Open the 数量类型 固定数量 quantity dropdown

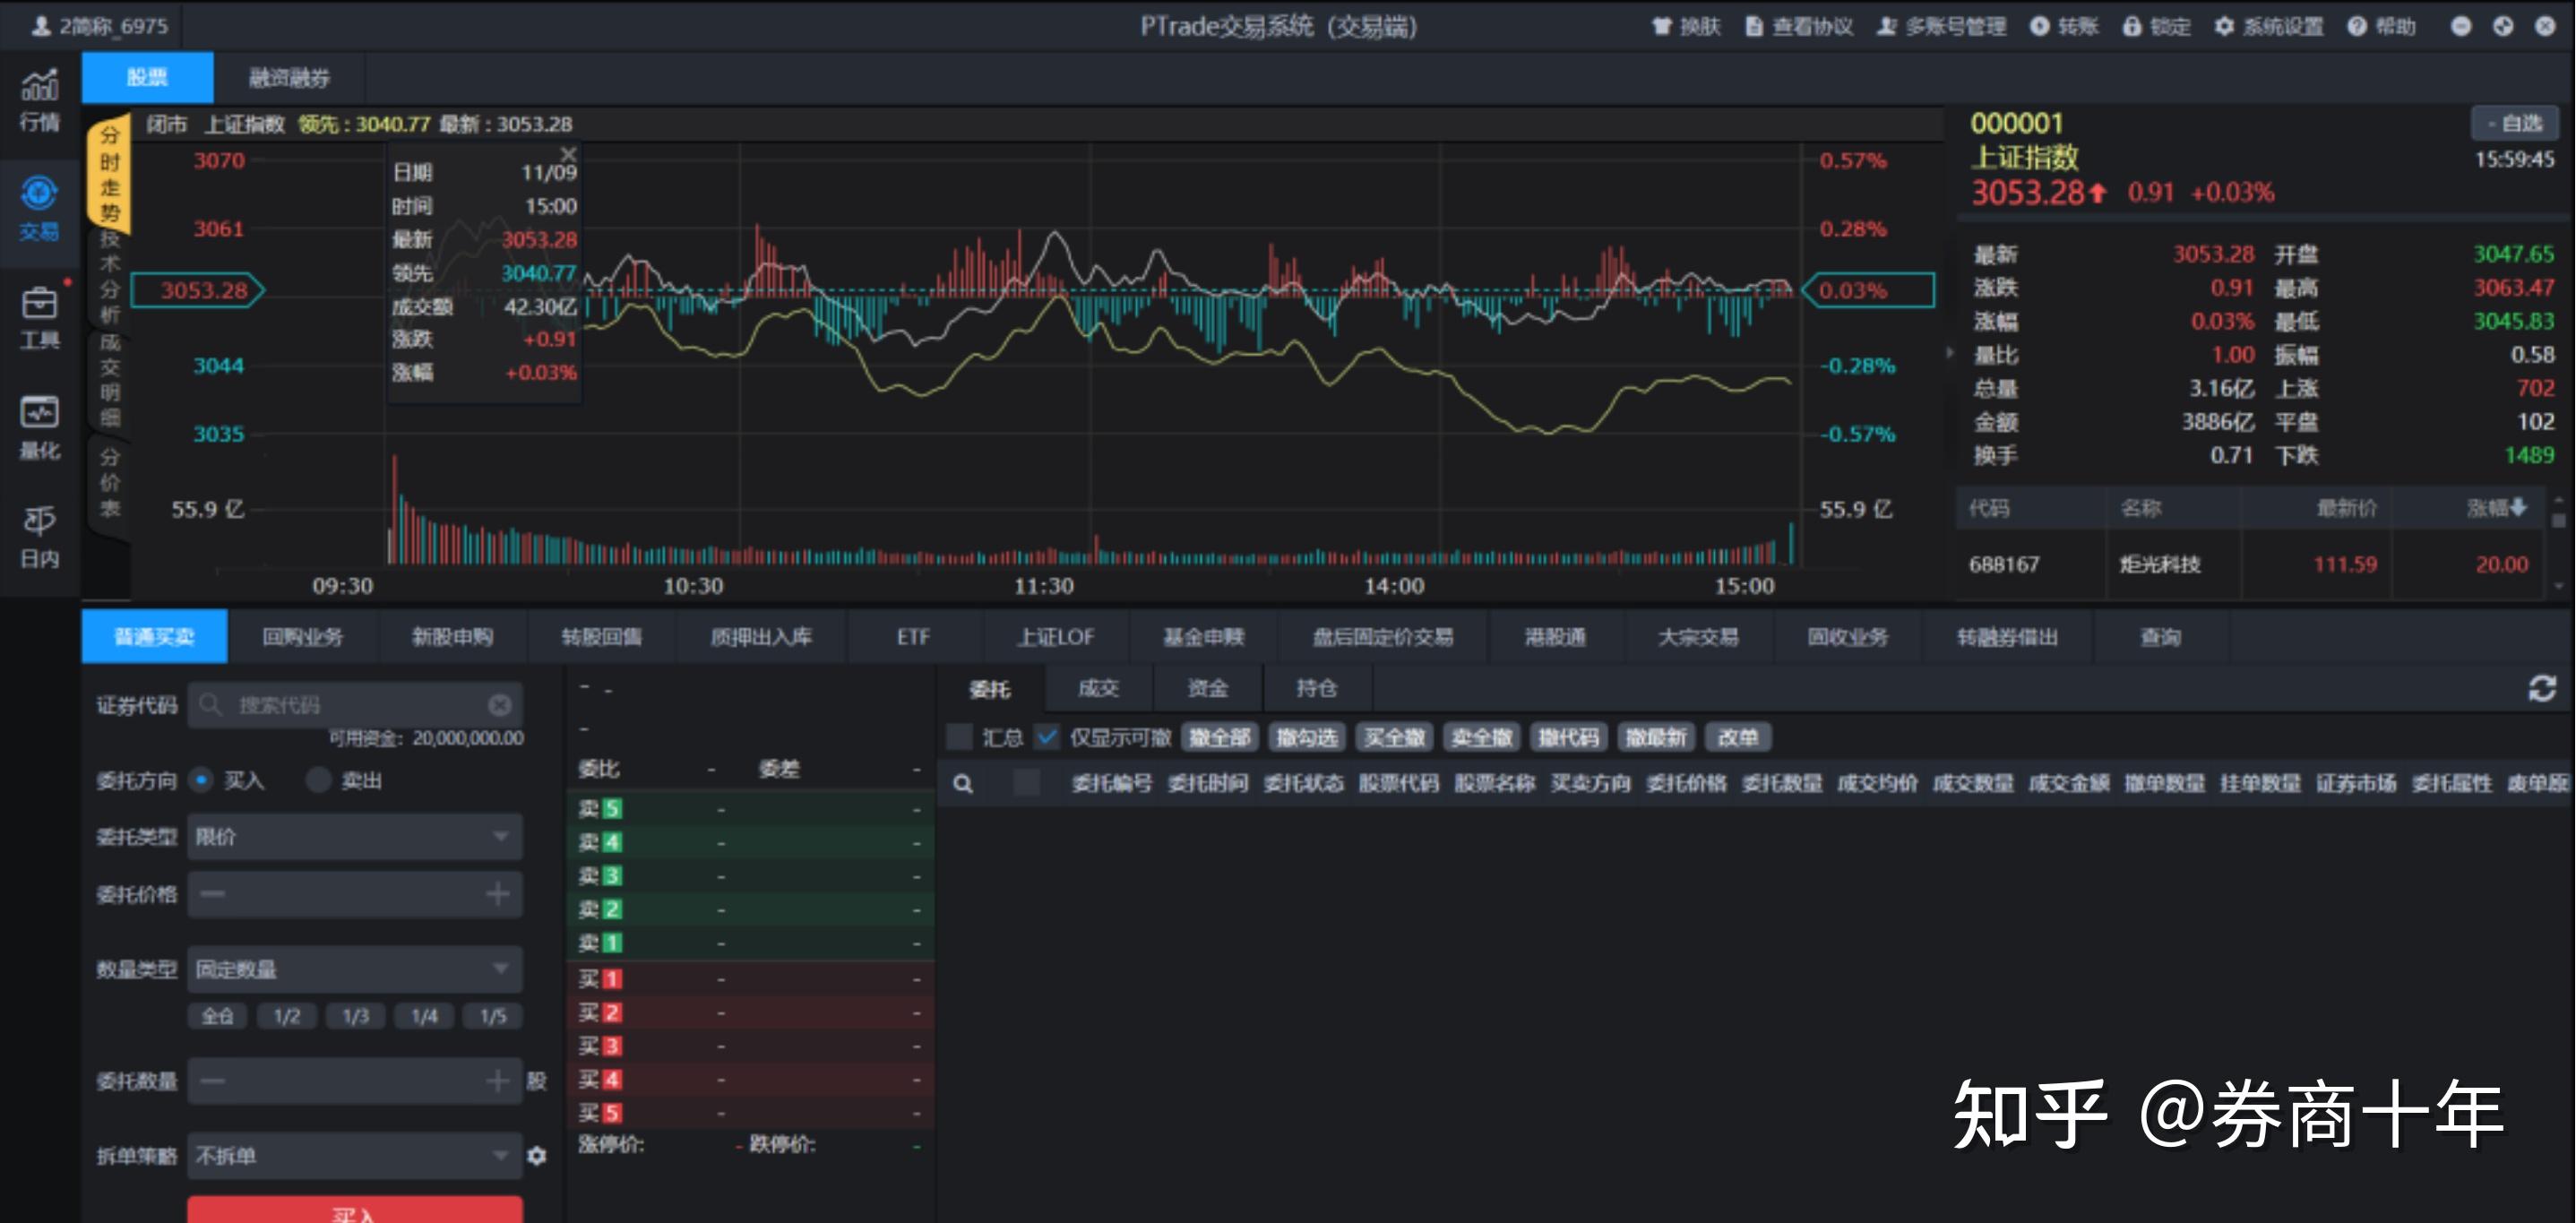(355, 968)
